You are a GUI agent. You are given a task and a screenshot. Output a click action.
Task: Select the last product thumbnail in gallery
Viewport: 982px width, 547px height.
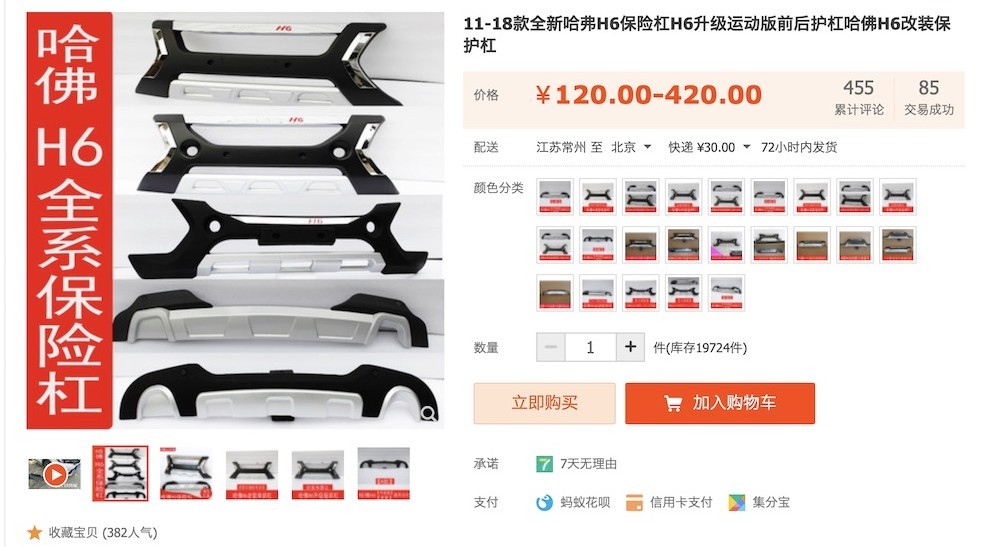[x=383, y=474]
